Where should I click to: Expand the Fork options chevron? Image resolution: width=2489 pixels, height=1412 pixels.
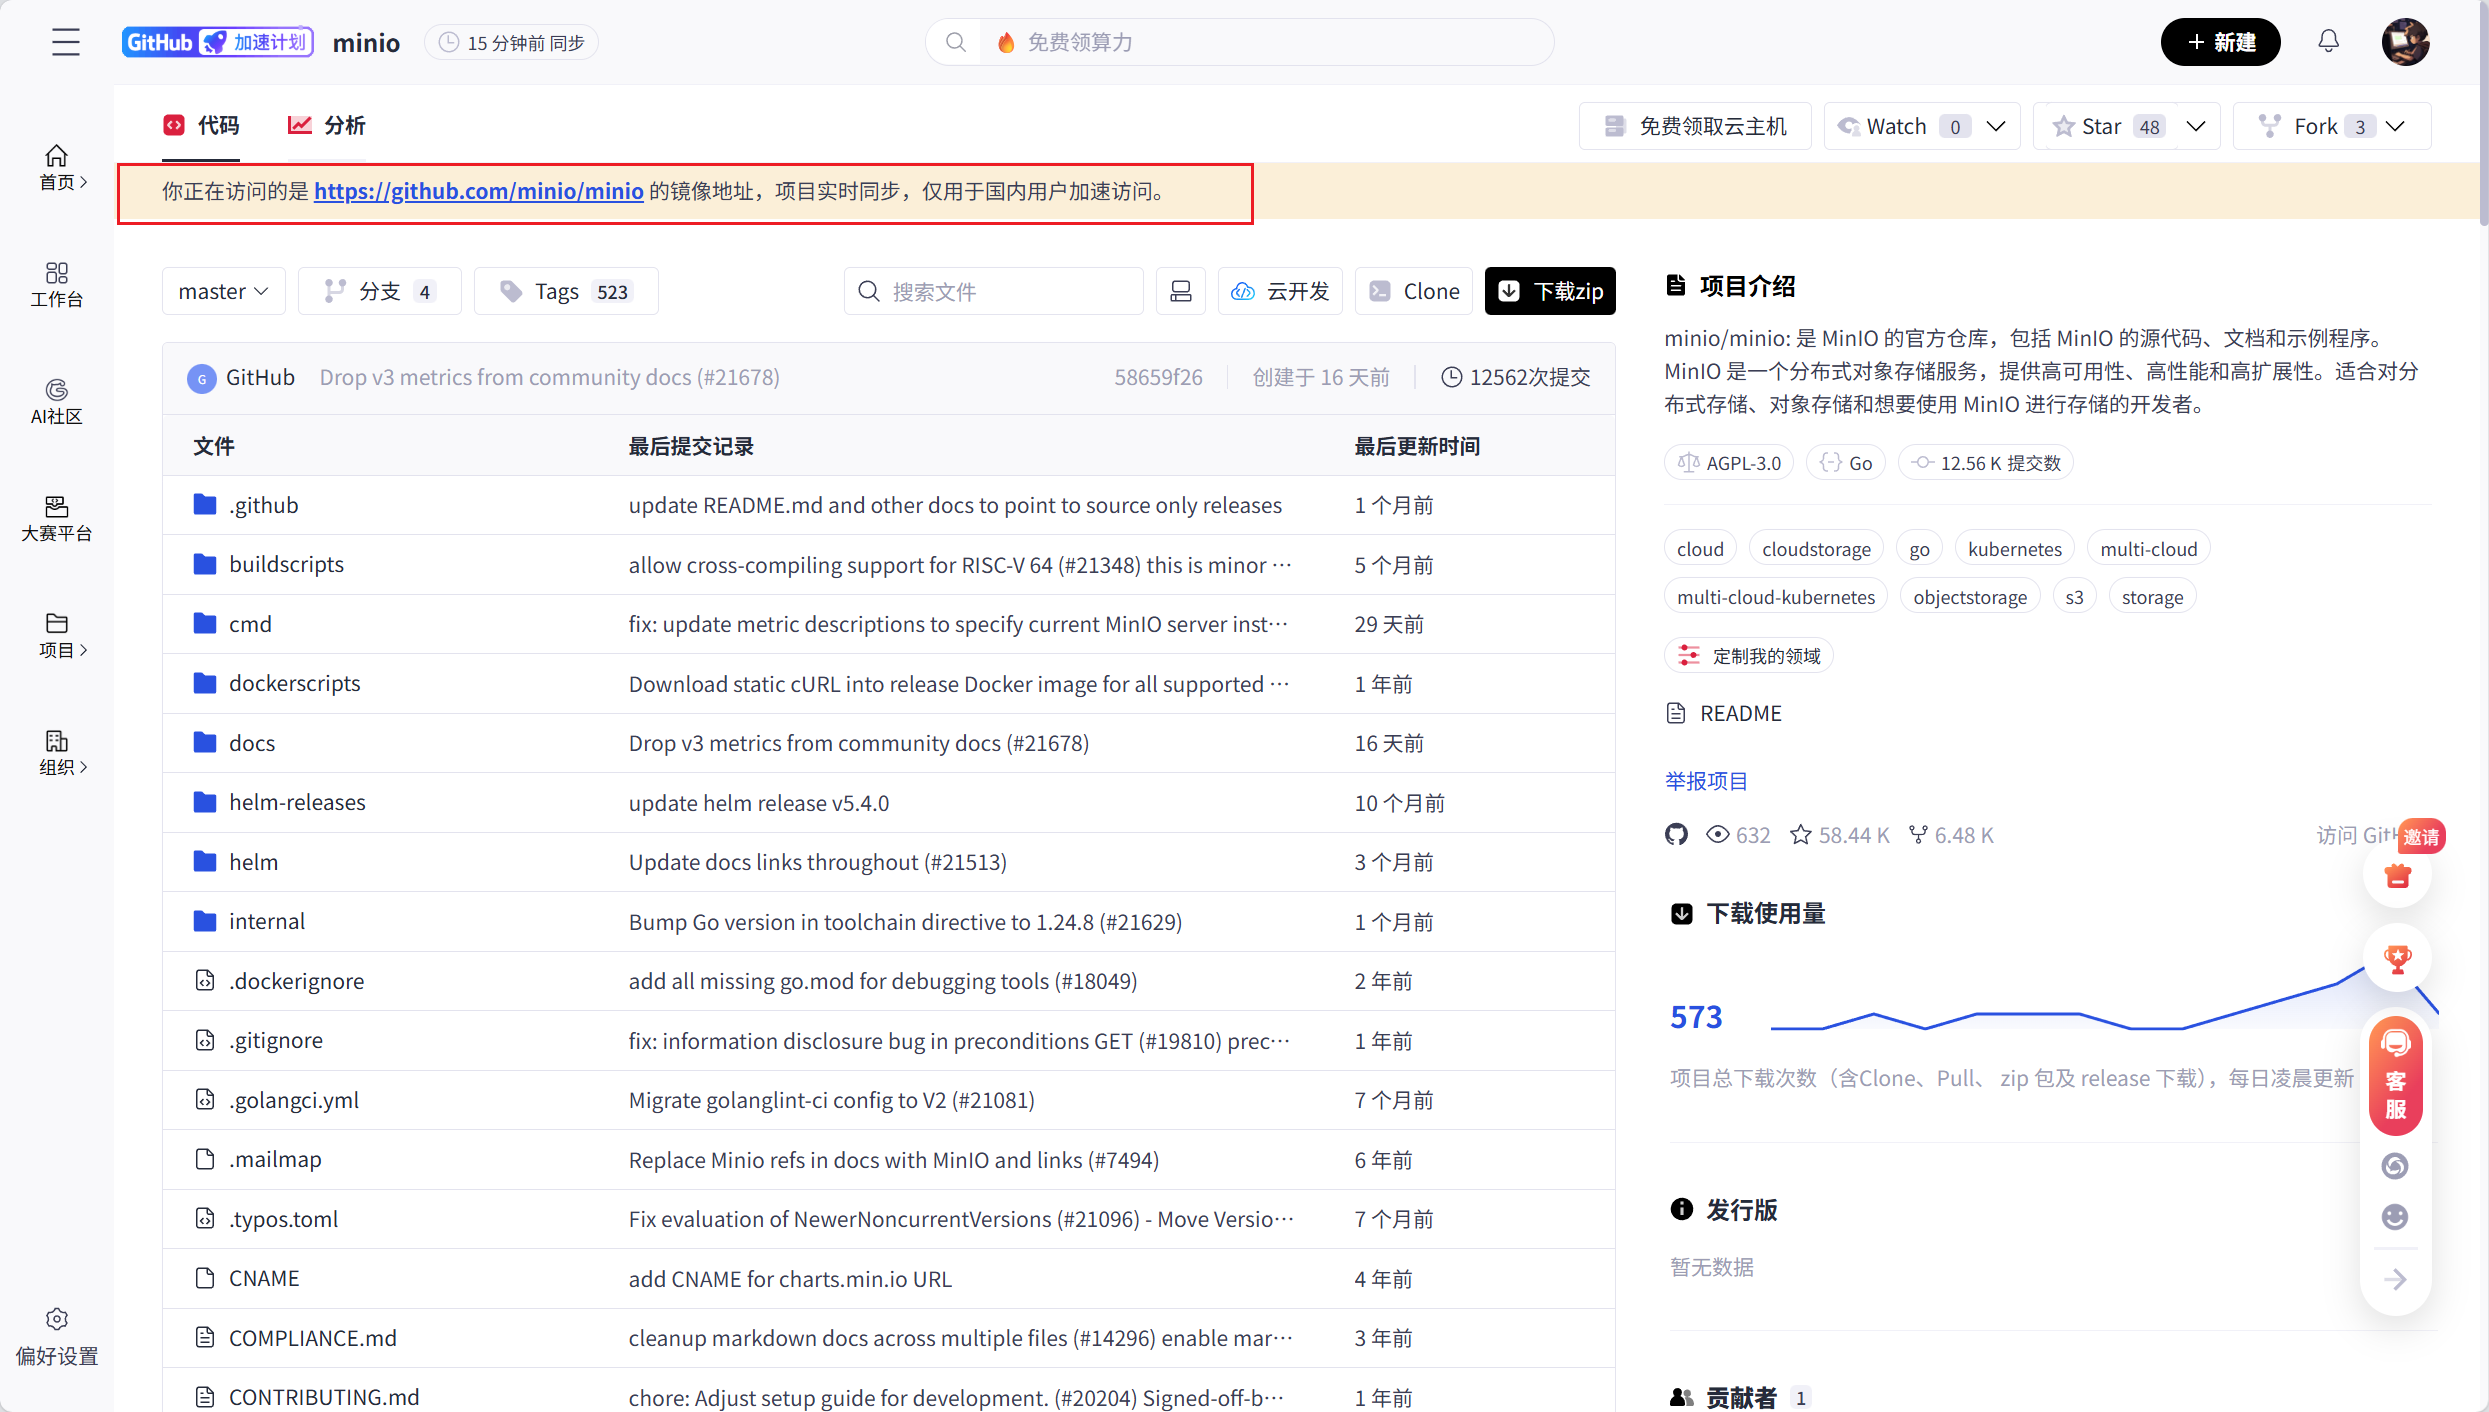tap(2396, 125)
